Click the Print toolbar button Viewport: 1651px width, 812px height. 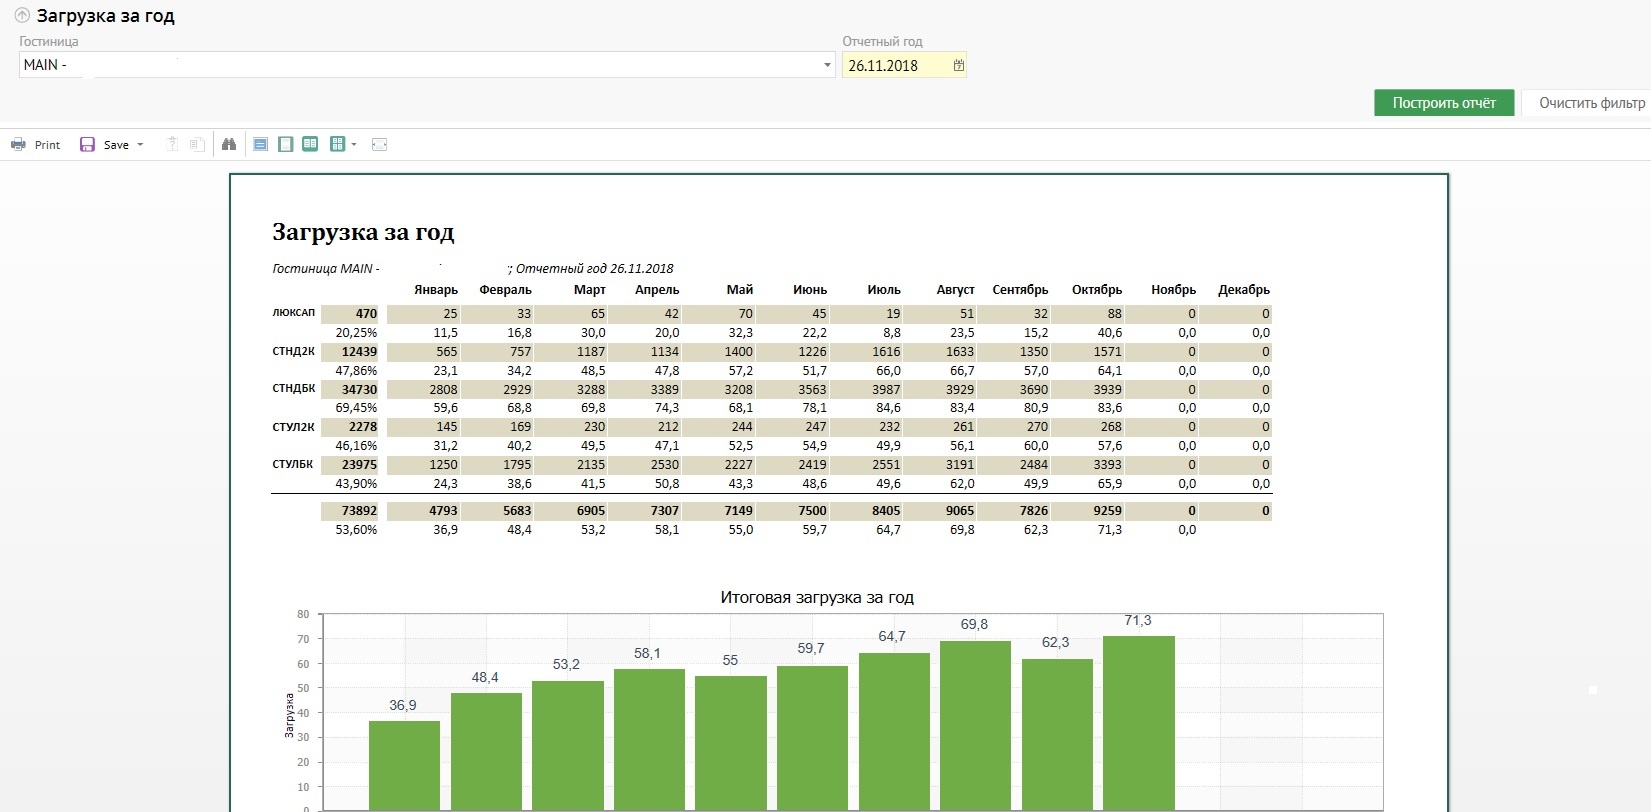click(35, 145)
